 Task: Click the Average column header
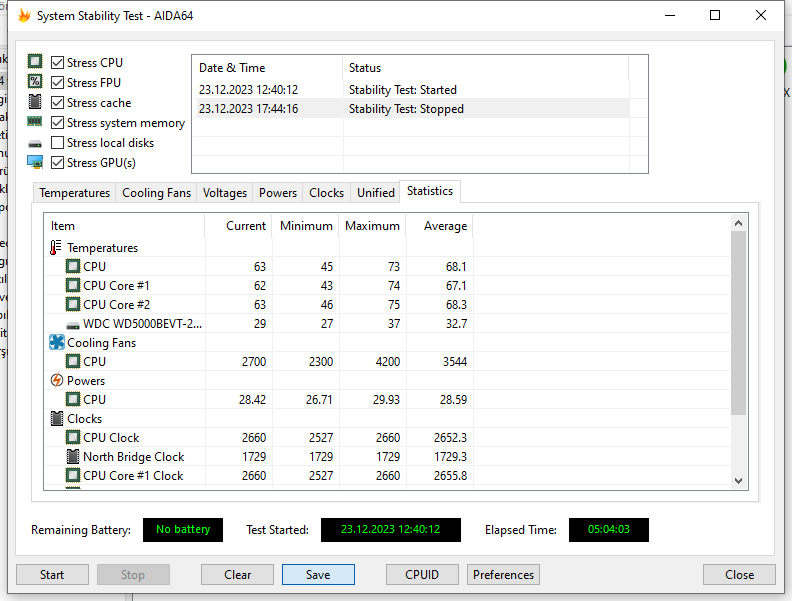[x=439, y=226]
